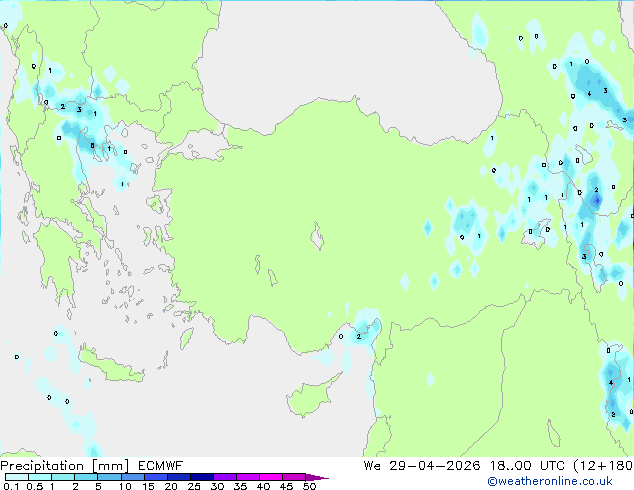Click the '(12+180' forecast run text
634x490 pixels.
pos(603,466)
